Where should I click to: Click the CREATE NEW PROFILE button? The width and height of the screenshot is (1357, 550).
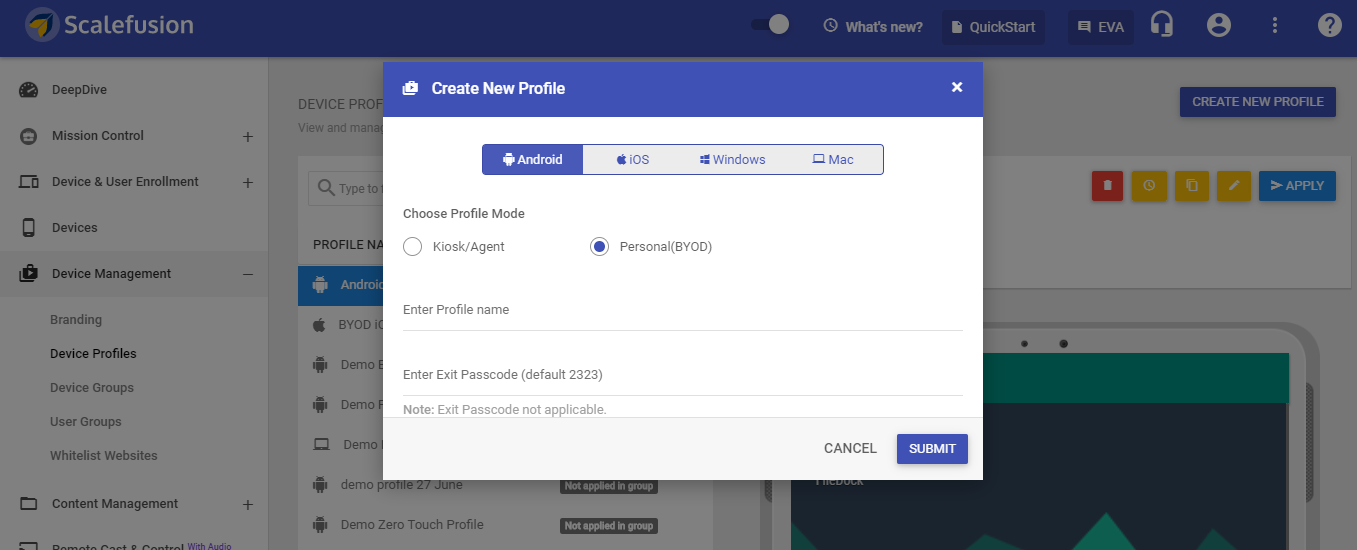tap(1258, 102)
